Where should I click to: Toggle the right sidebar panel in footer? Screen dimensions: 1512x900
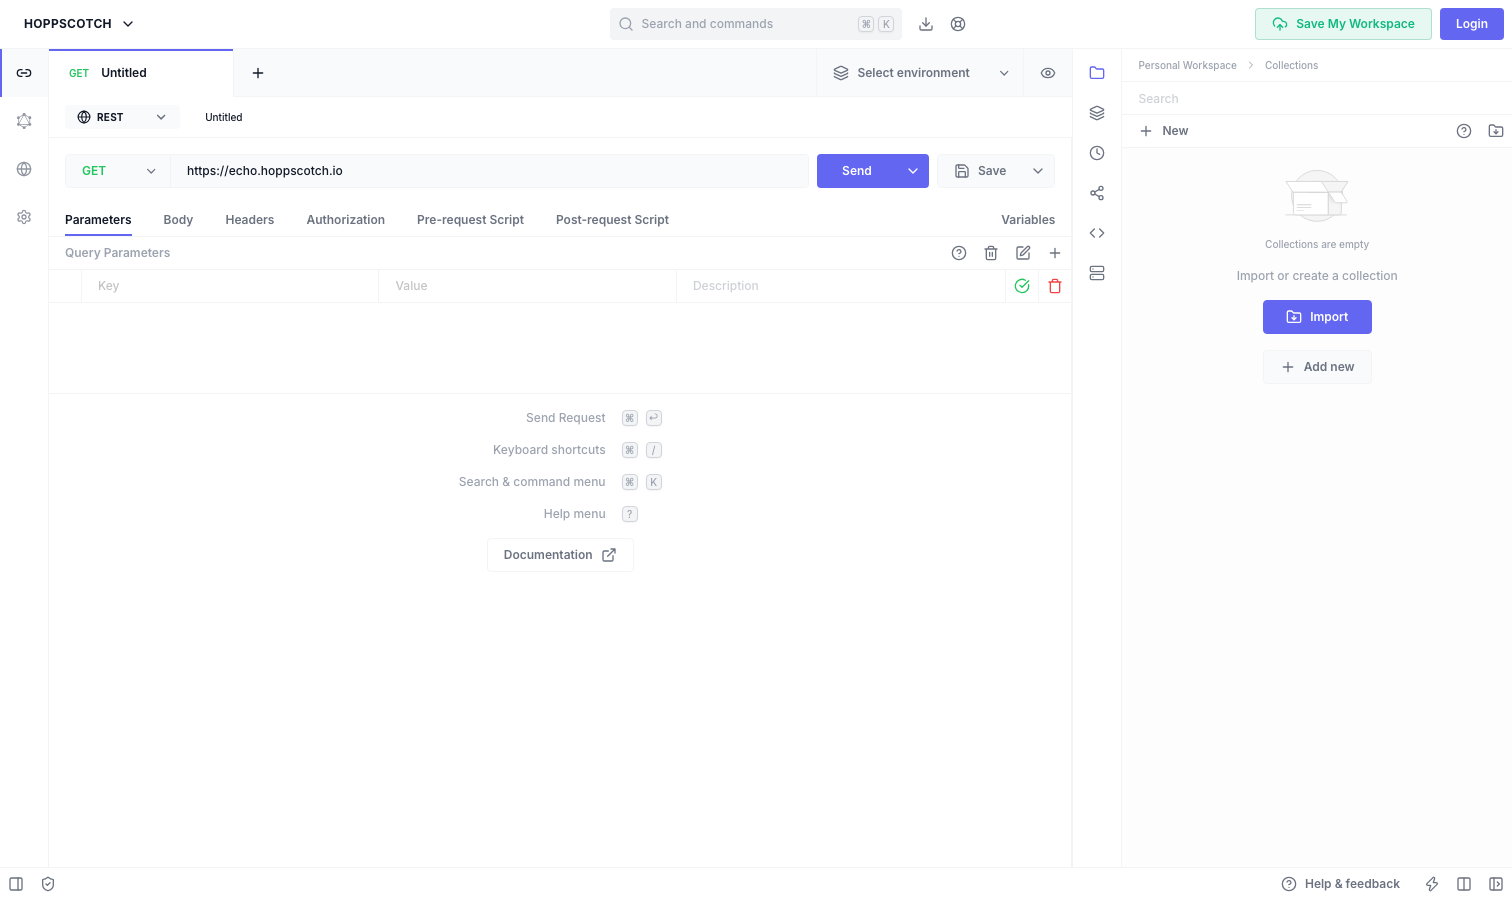(x=1496, y=884)
